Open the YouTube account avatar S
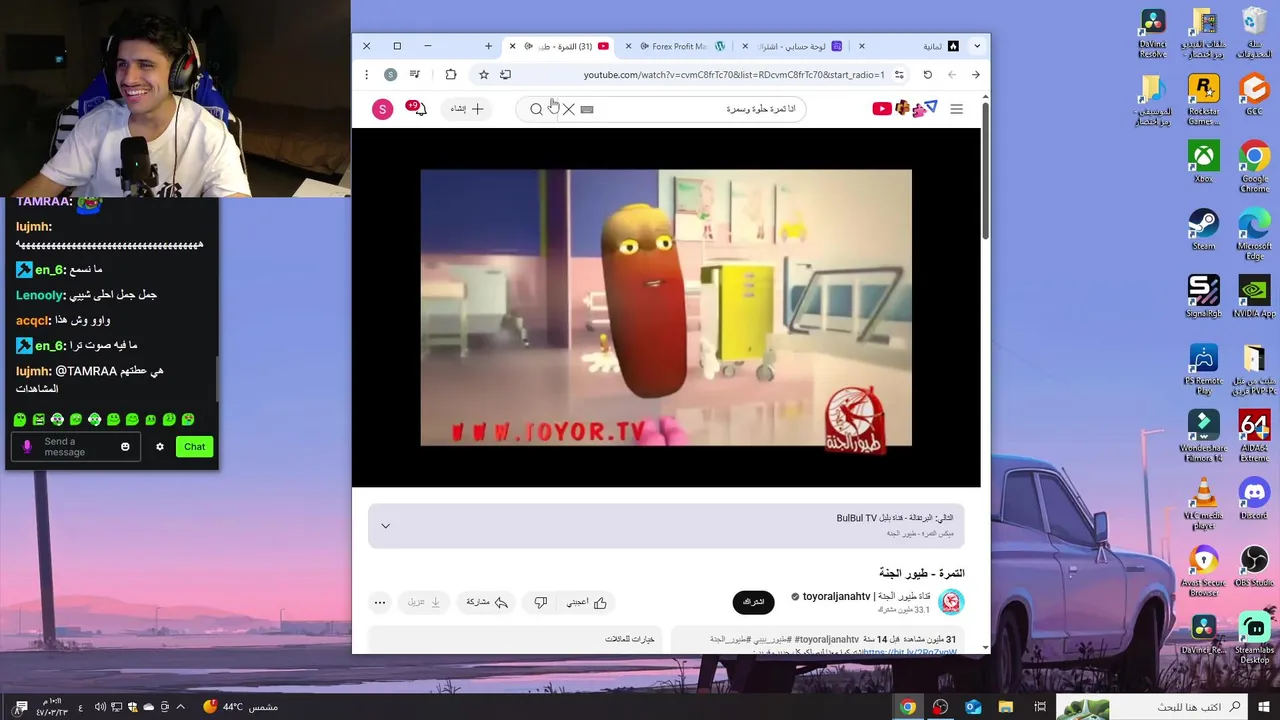The height and width of the screenshot is (720, 1280). point(382,109)
